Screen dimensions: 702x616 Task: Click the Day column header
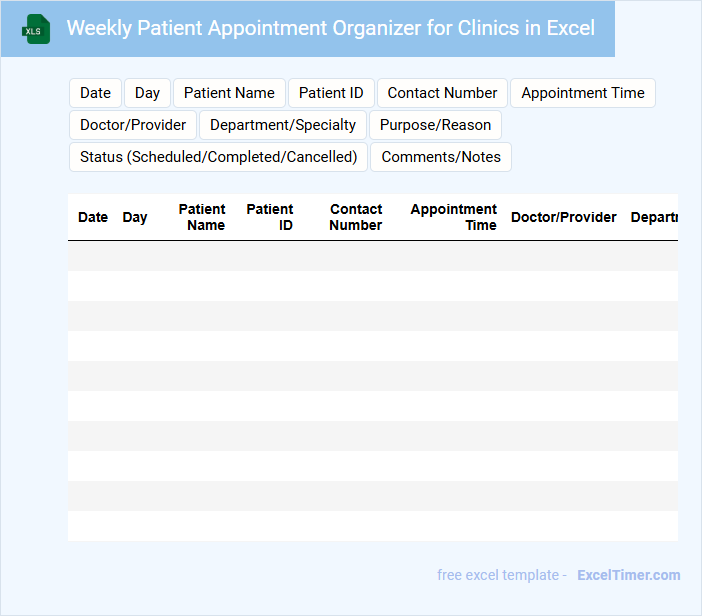(135, 217)
